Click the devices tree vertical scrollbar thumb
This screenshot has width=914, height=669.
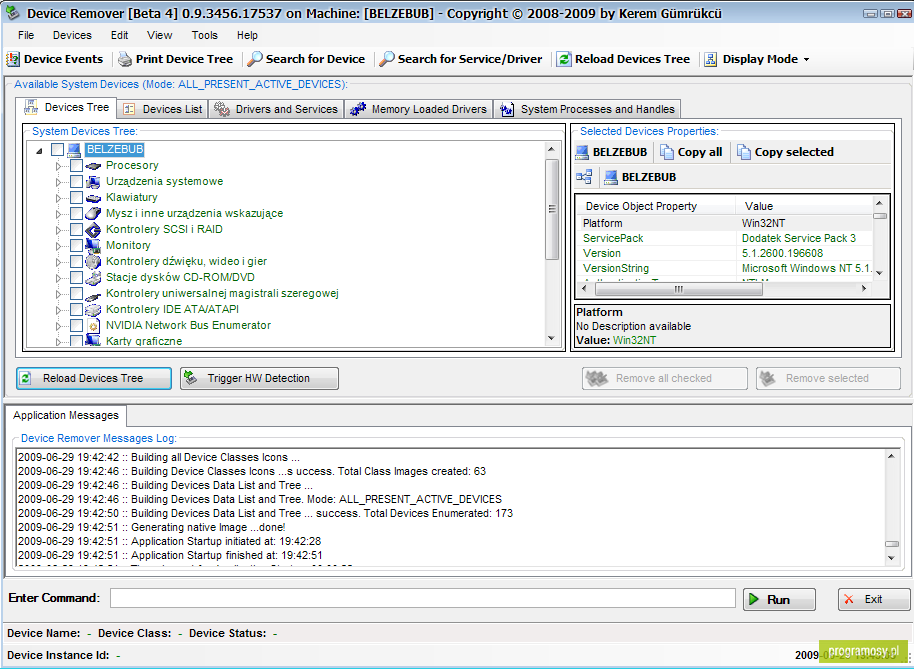coord(552,209)
